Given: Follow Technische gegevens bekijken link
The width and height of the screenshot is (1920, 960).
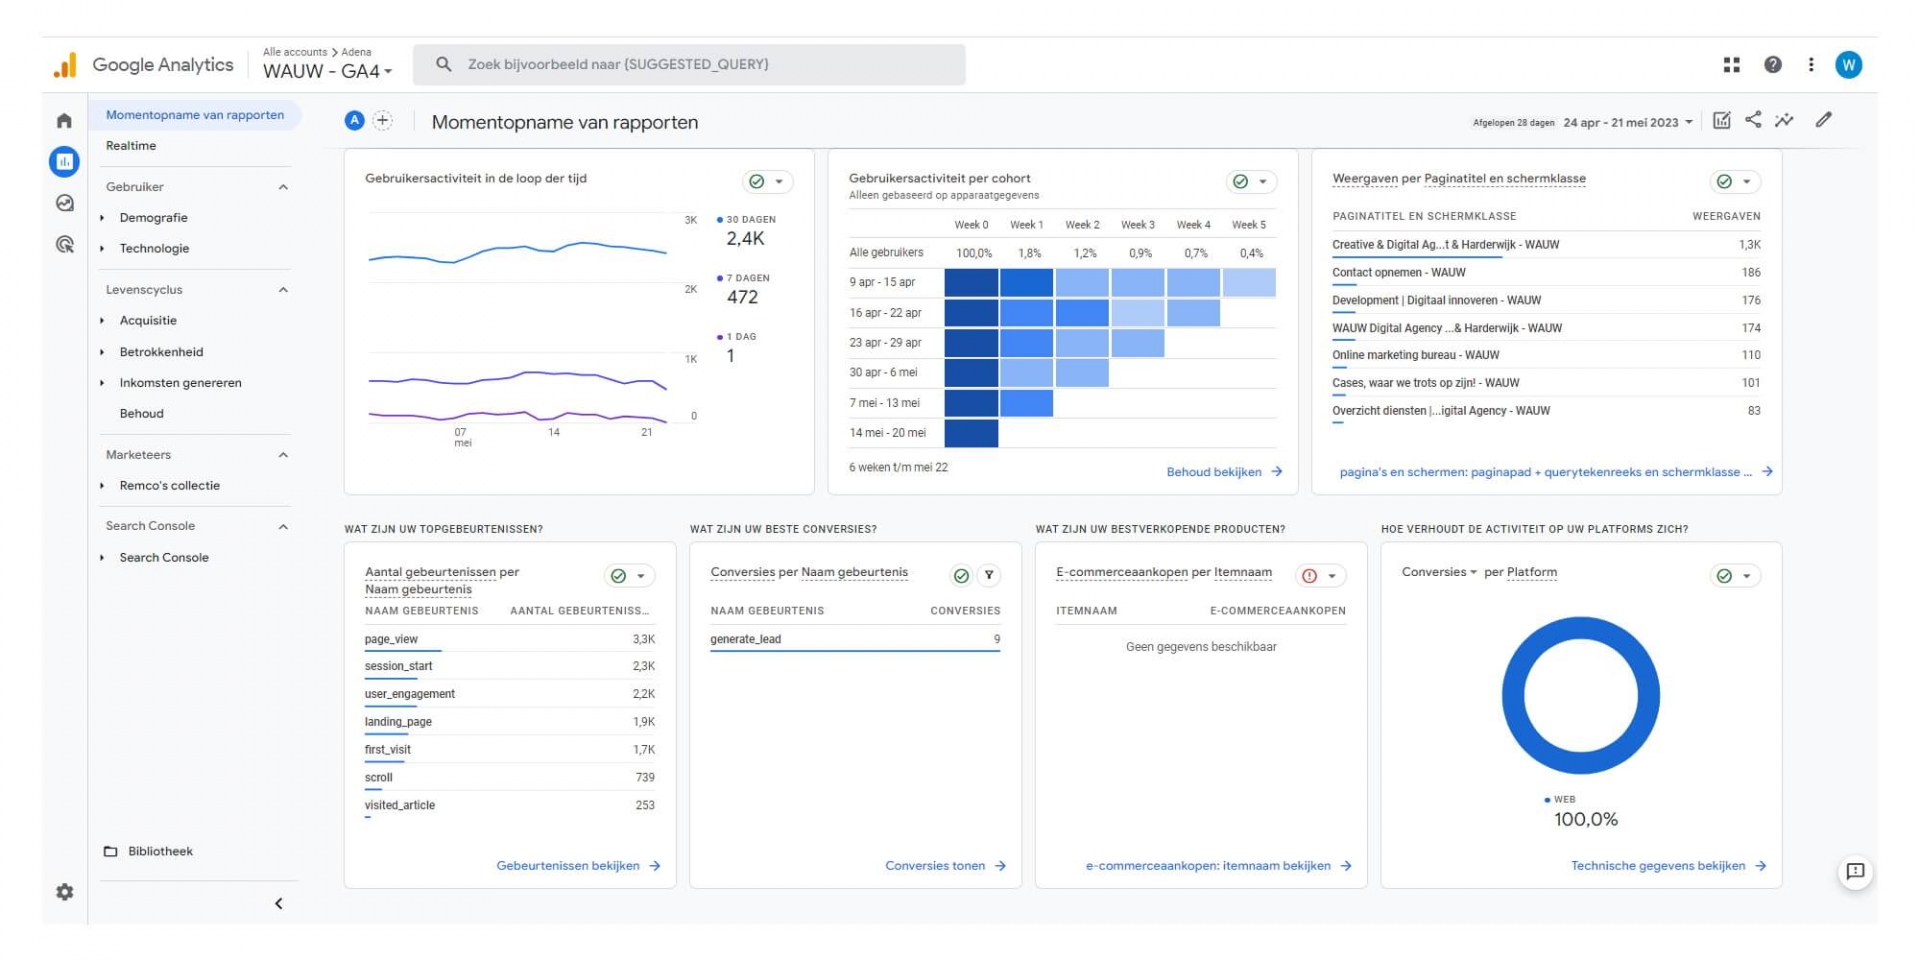Looking at the screenshot, I should pos(1668,866).
